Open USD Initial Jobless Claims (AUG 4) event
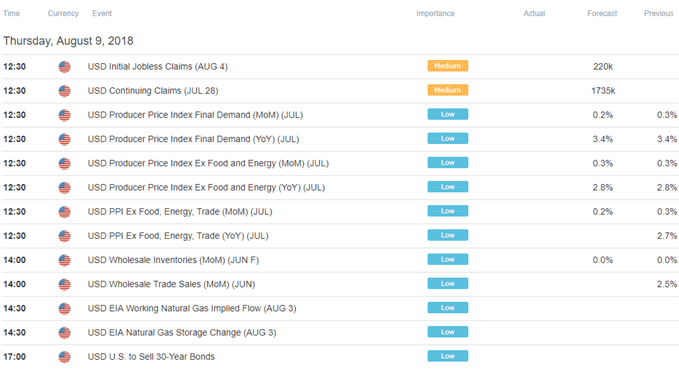Image resolution: width=679 pixels, height=371 pixels. pyautogui.click(x=158, y=67)
